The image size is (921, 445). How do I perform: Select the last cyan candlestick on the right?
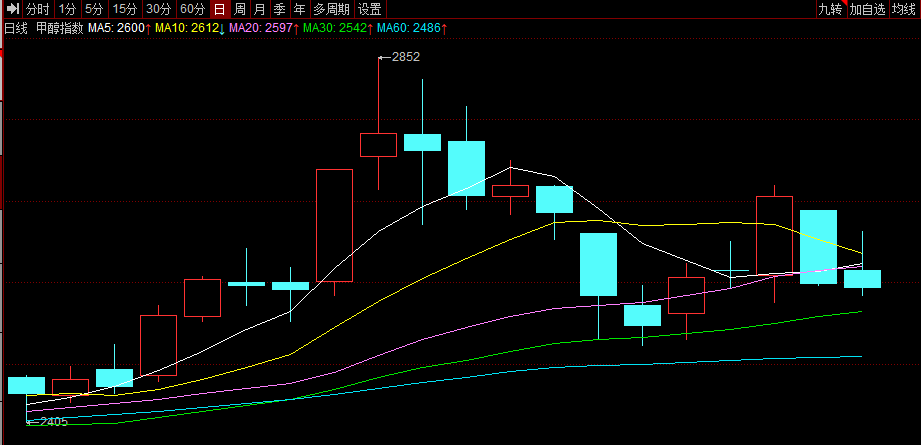pyautogui.click(x=862, y=279)
